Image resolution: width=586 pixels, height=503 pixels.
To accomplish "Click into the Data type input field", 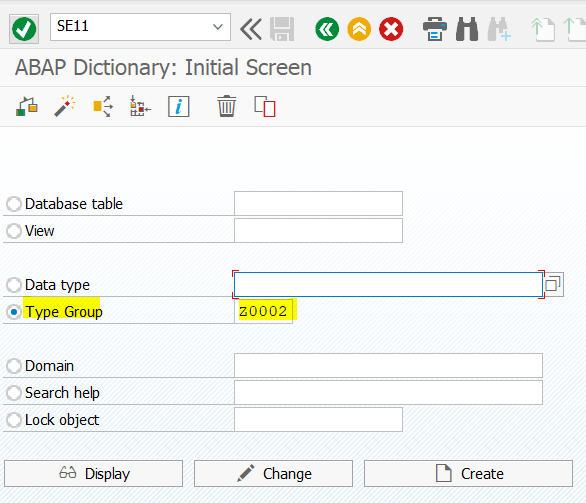I will pyautogui.click(x=388, y=285).
